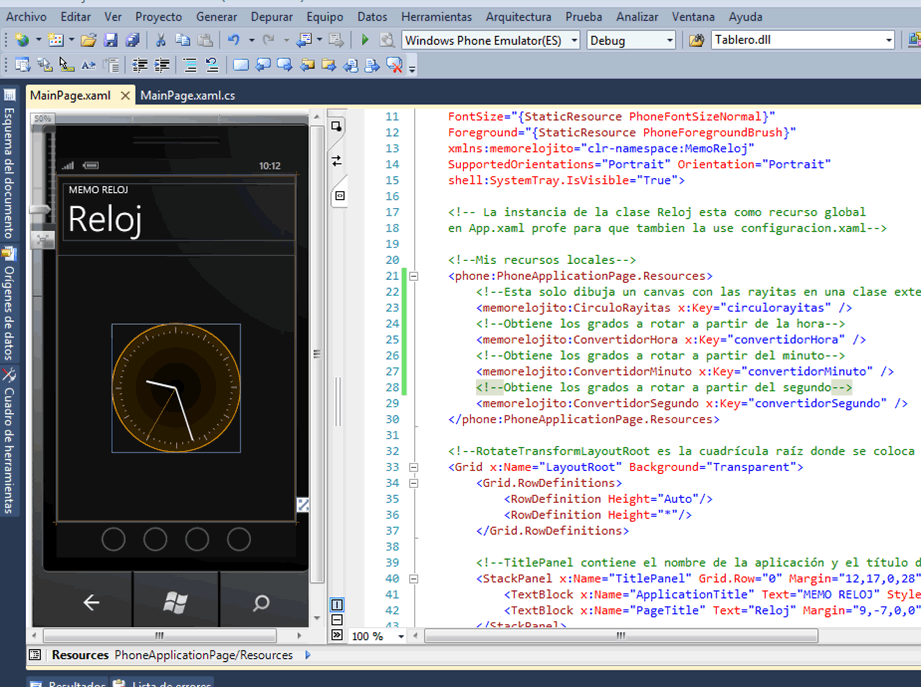Click the designer zoom slider handle

pyautogui.click(x=40, y=209)
